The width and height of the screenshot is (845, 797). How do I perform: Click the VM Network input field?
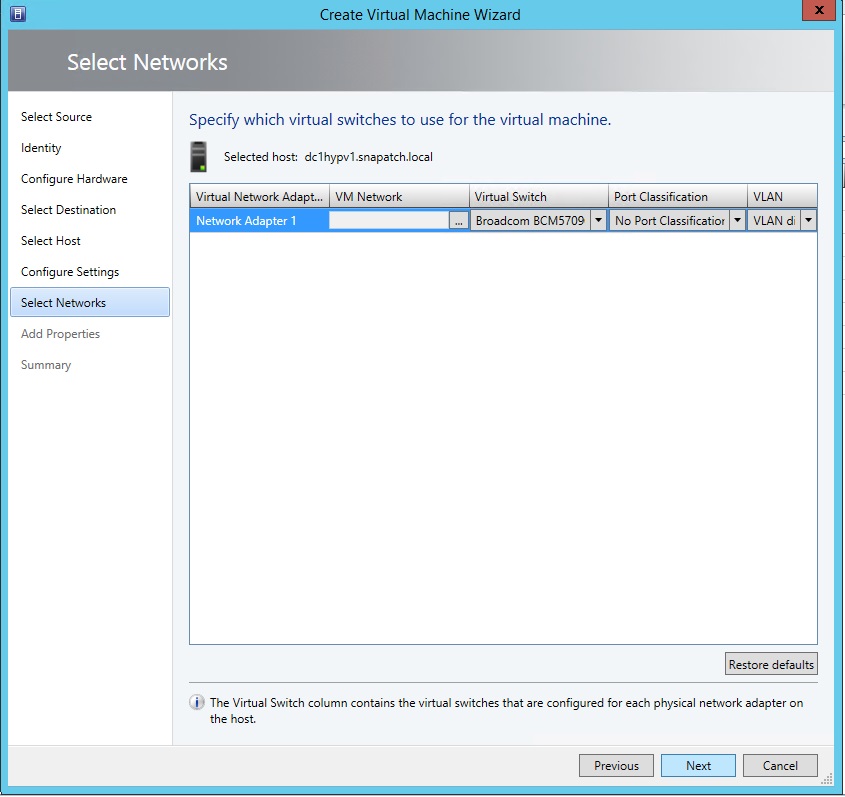[x=389, y=220]
